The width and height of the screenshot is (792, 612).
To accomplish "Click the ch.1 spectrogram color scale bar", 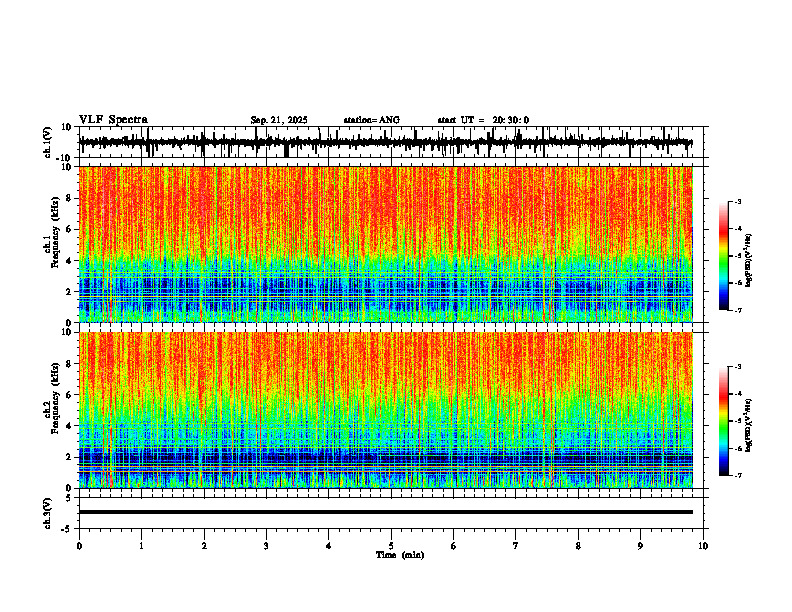I will pos(723,256).
